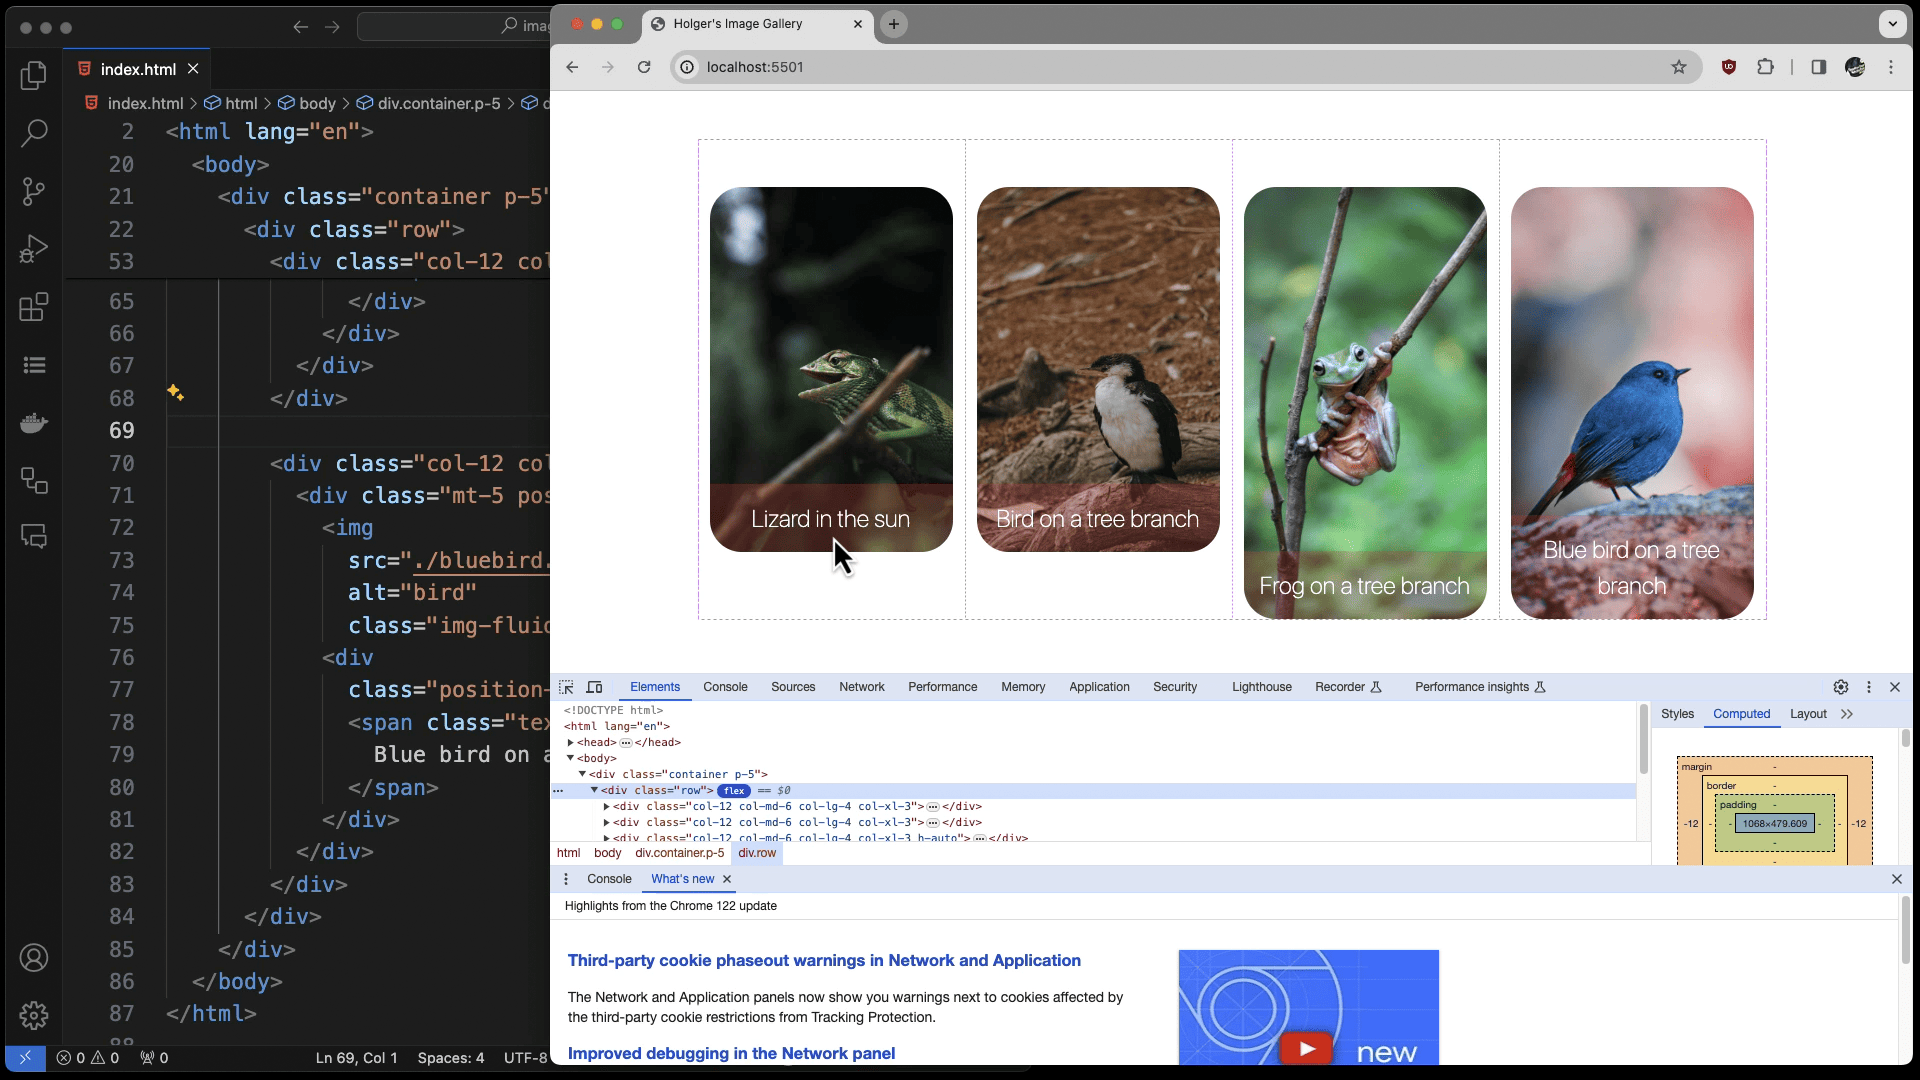Image resolution: width=1920 pixels, height=1080 pixels.
Task: Click the What's new close button
Action: 727,878
